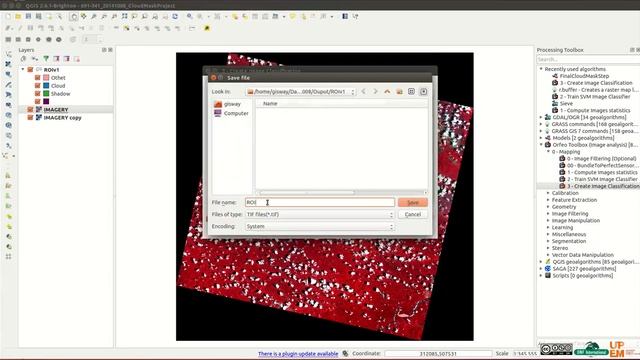Go to parent directory in Save file dialog
The width and height of the screenshot is (640, 360).
(387, 91)
